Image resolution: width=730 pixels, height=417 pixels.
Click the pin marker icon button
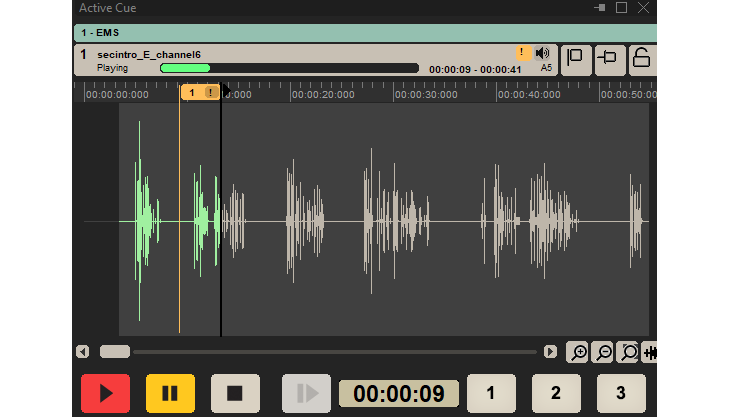tap(607, 59)
